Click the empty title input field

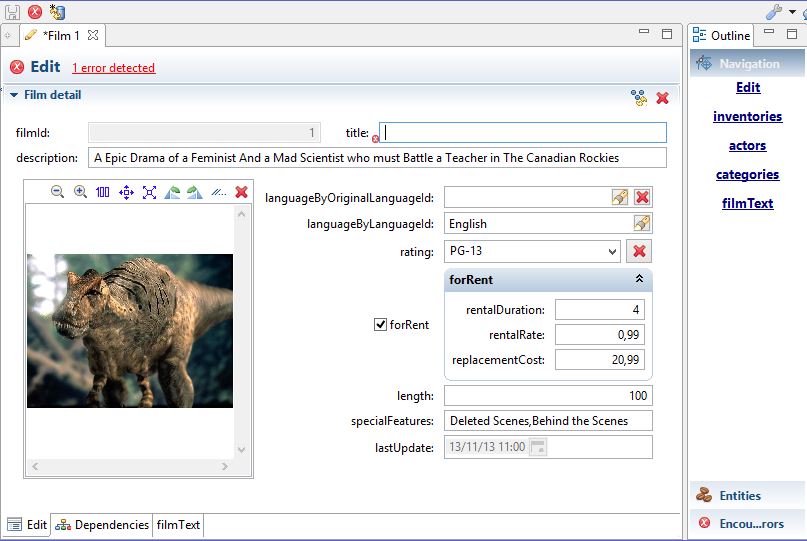523,133
